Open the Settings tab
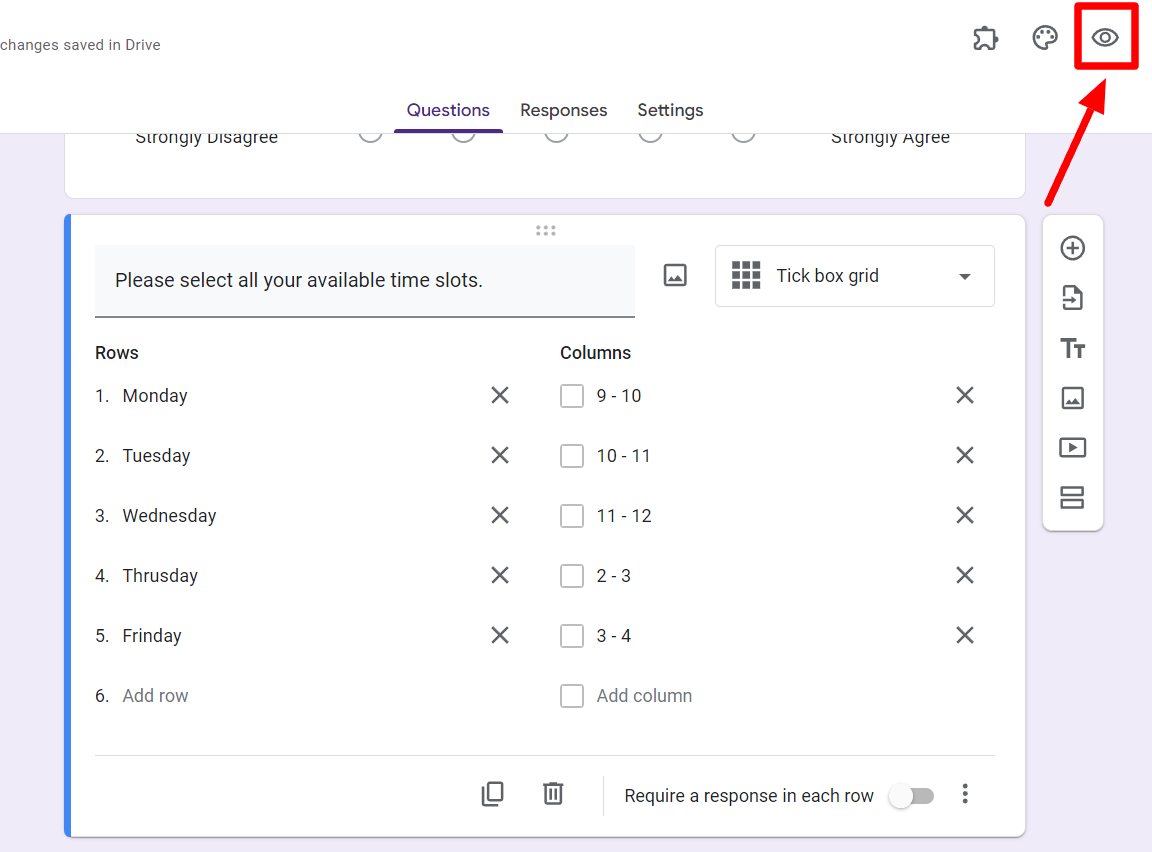This screenshot has width=1152, height=852. pos(670,110)
